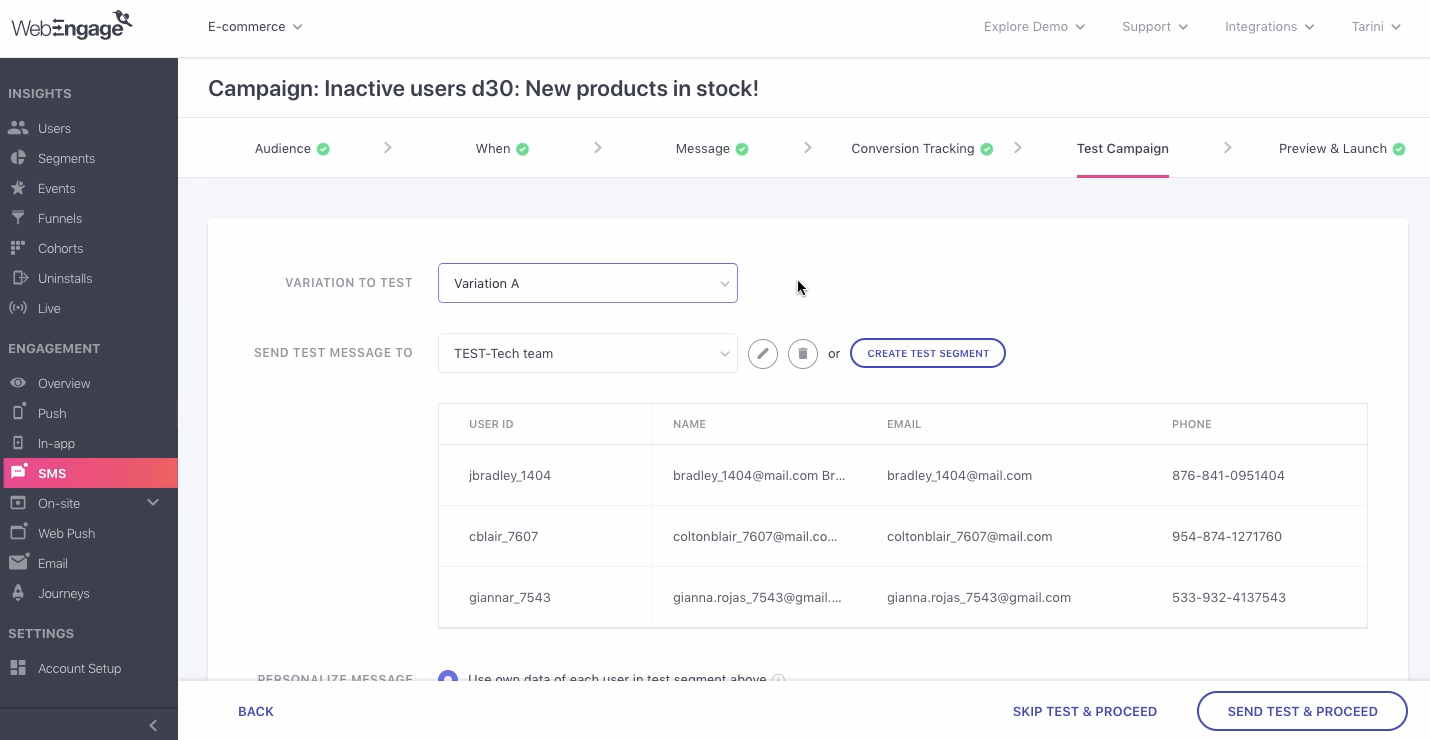Click user ID giannar_7543
The width and height of the screenshot is (1430, 740).
pyautogui.click(x=510, y=597)
